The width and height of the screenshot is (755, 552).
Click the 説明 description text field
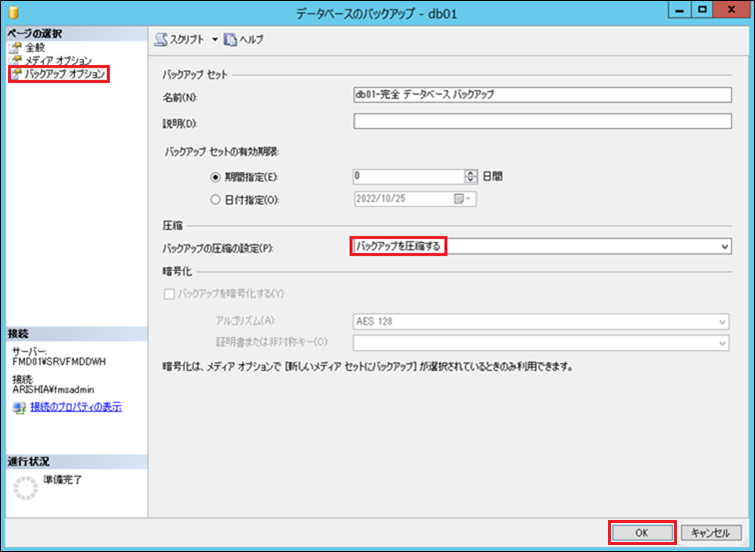click(x=543, y=122)
